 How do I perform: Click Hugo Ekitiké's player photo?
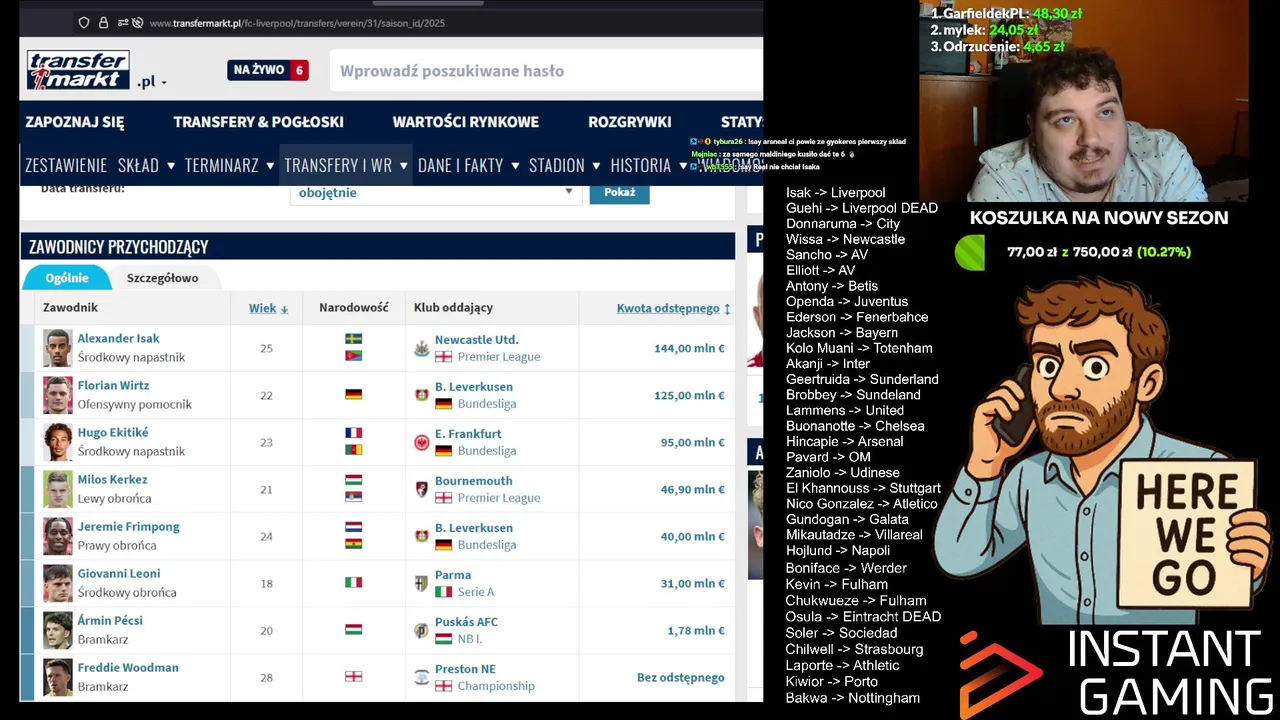[x=58, y=442]
